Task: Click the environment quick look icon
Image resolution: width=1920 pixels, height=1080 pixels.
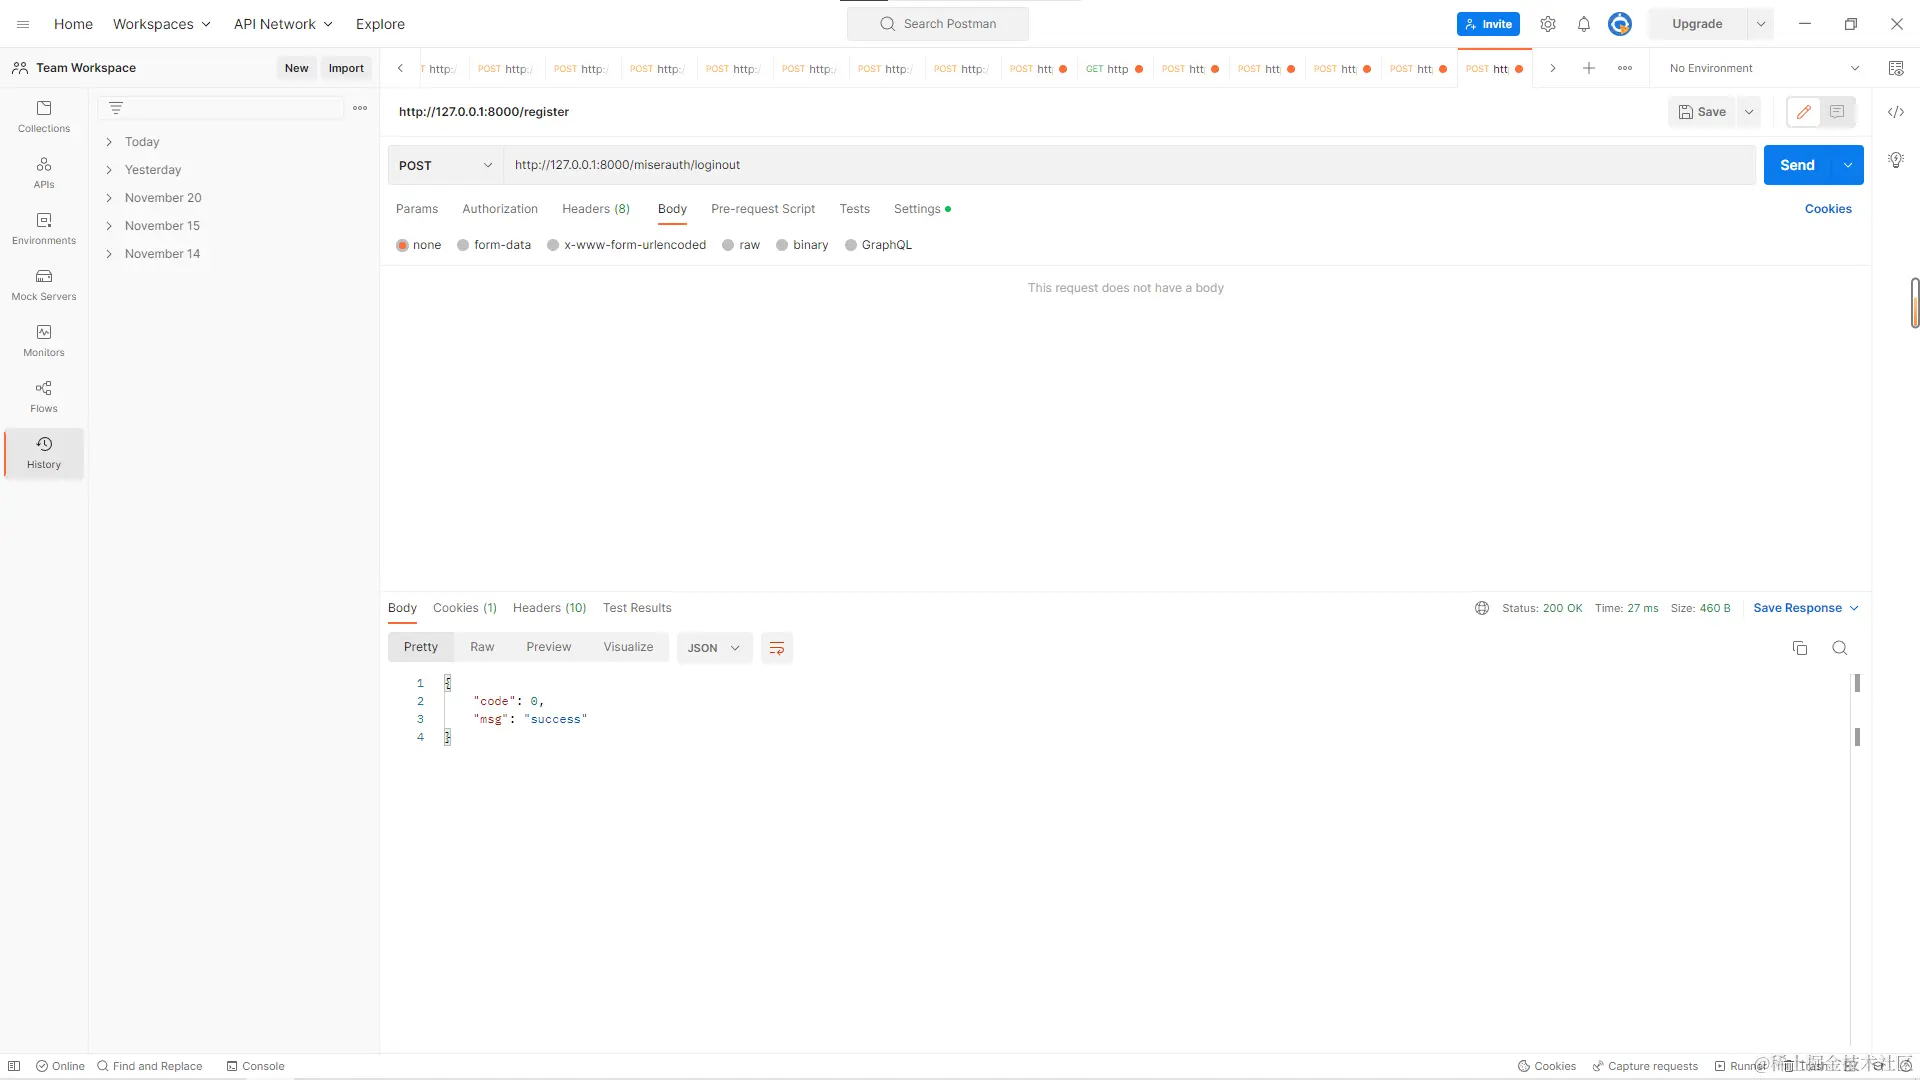Action: pos(1896,68)
